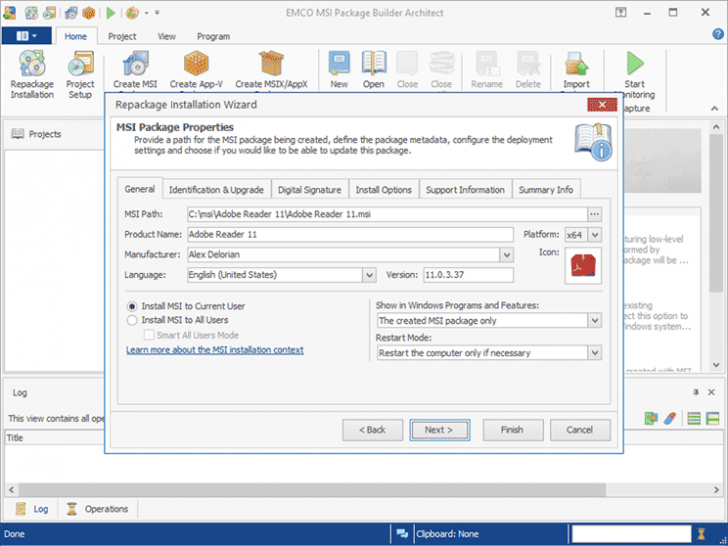Collapse the ribbon with the chevron arrow
The width and height of the screenshot is (728, 546).
point(715,108)
